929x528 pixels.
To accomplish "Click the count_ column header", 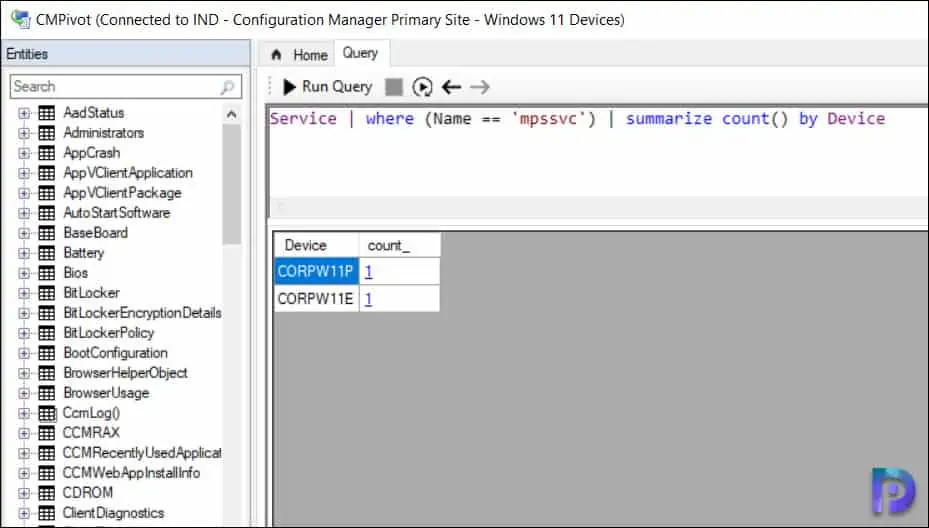I will [x=399, y=245].
